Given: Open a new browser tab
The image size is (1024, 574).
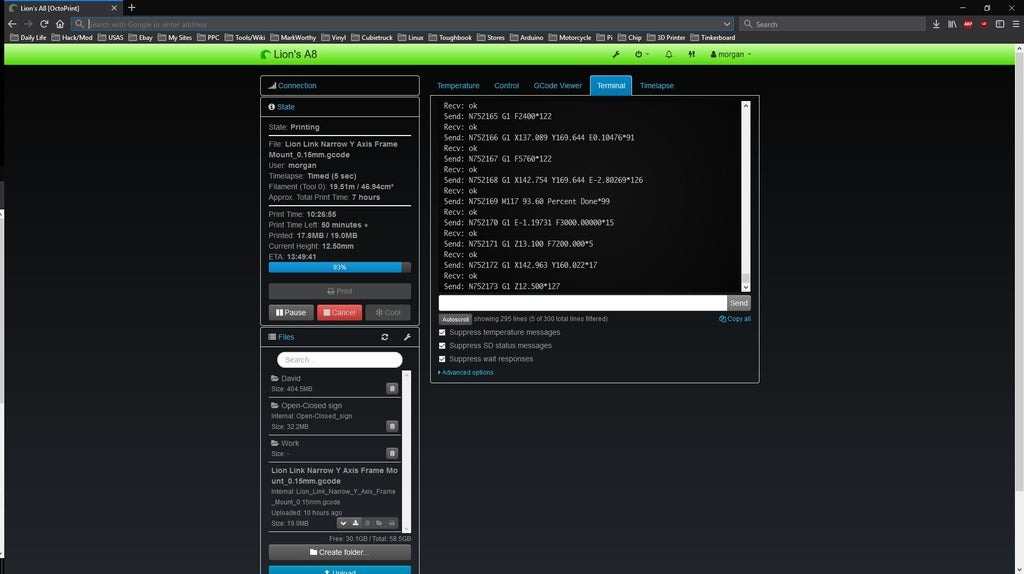Looking at the screenshot, I should (x=131, y=8).
